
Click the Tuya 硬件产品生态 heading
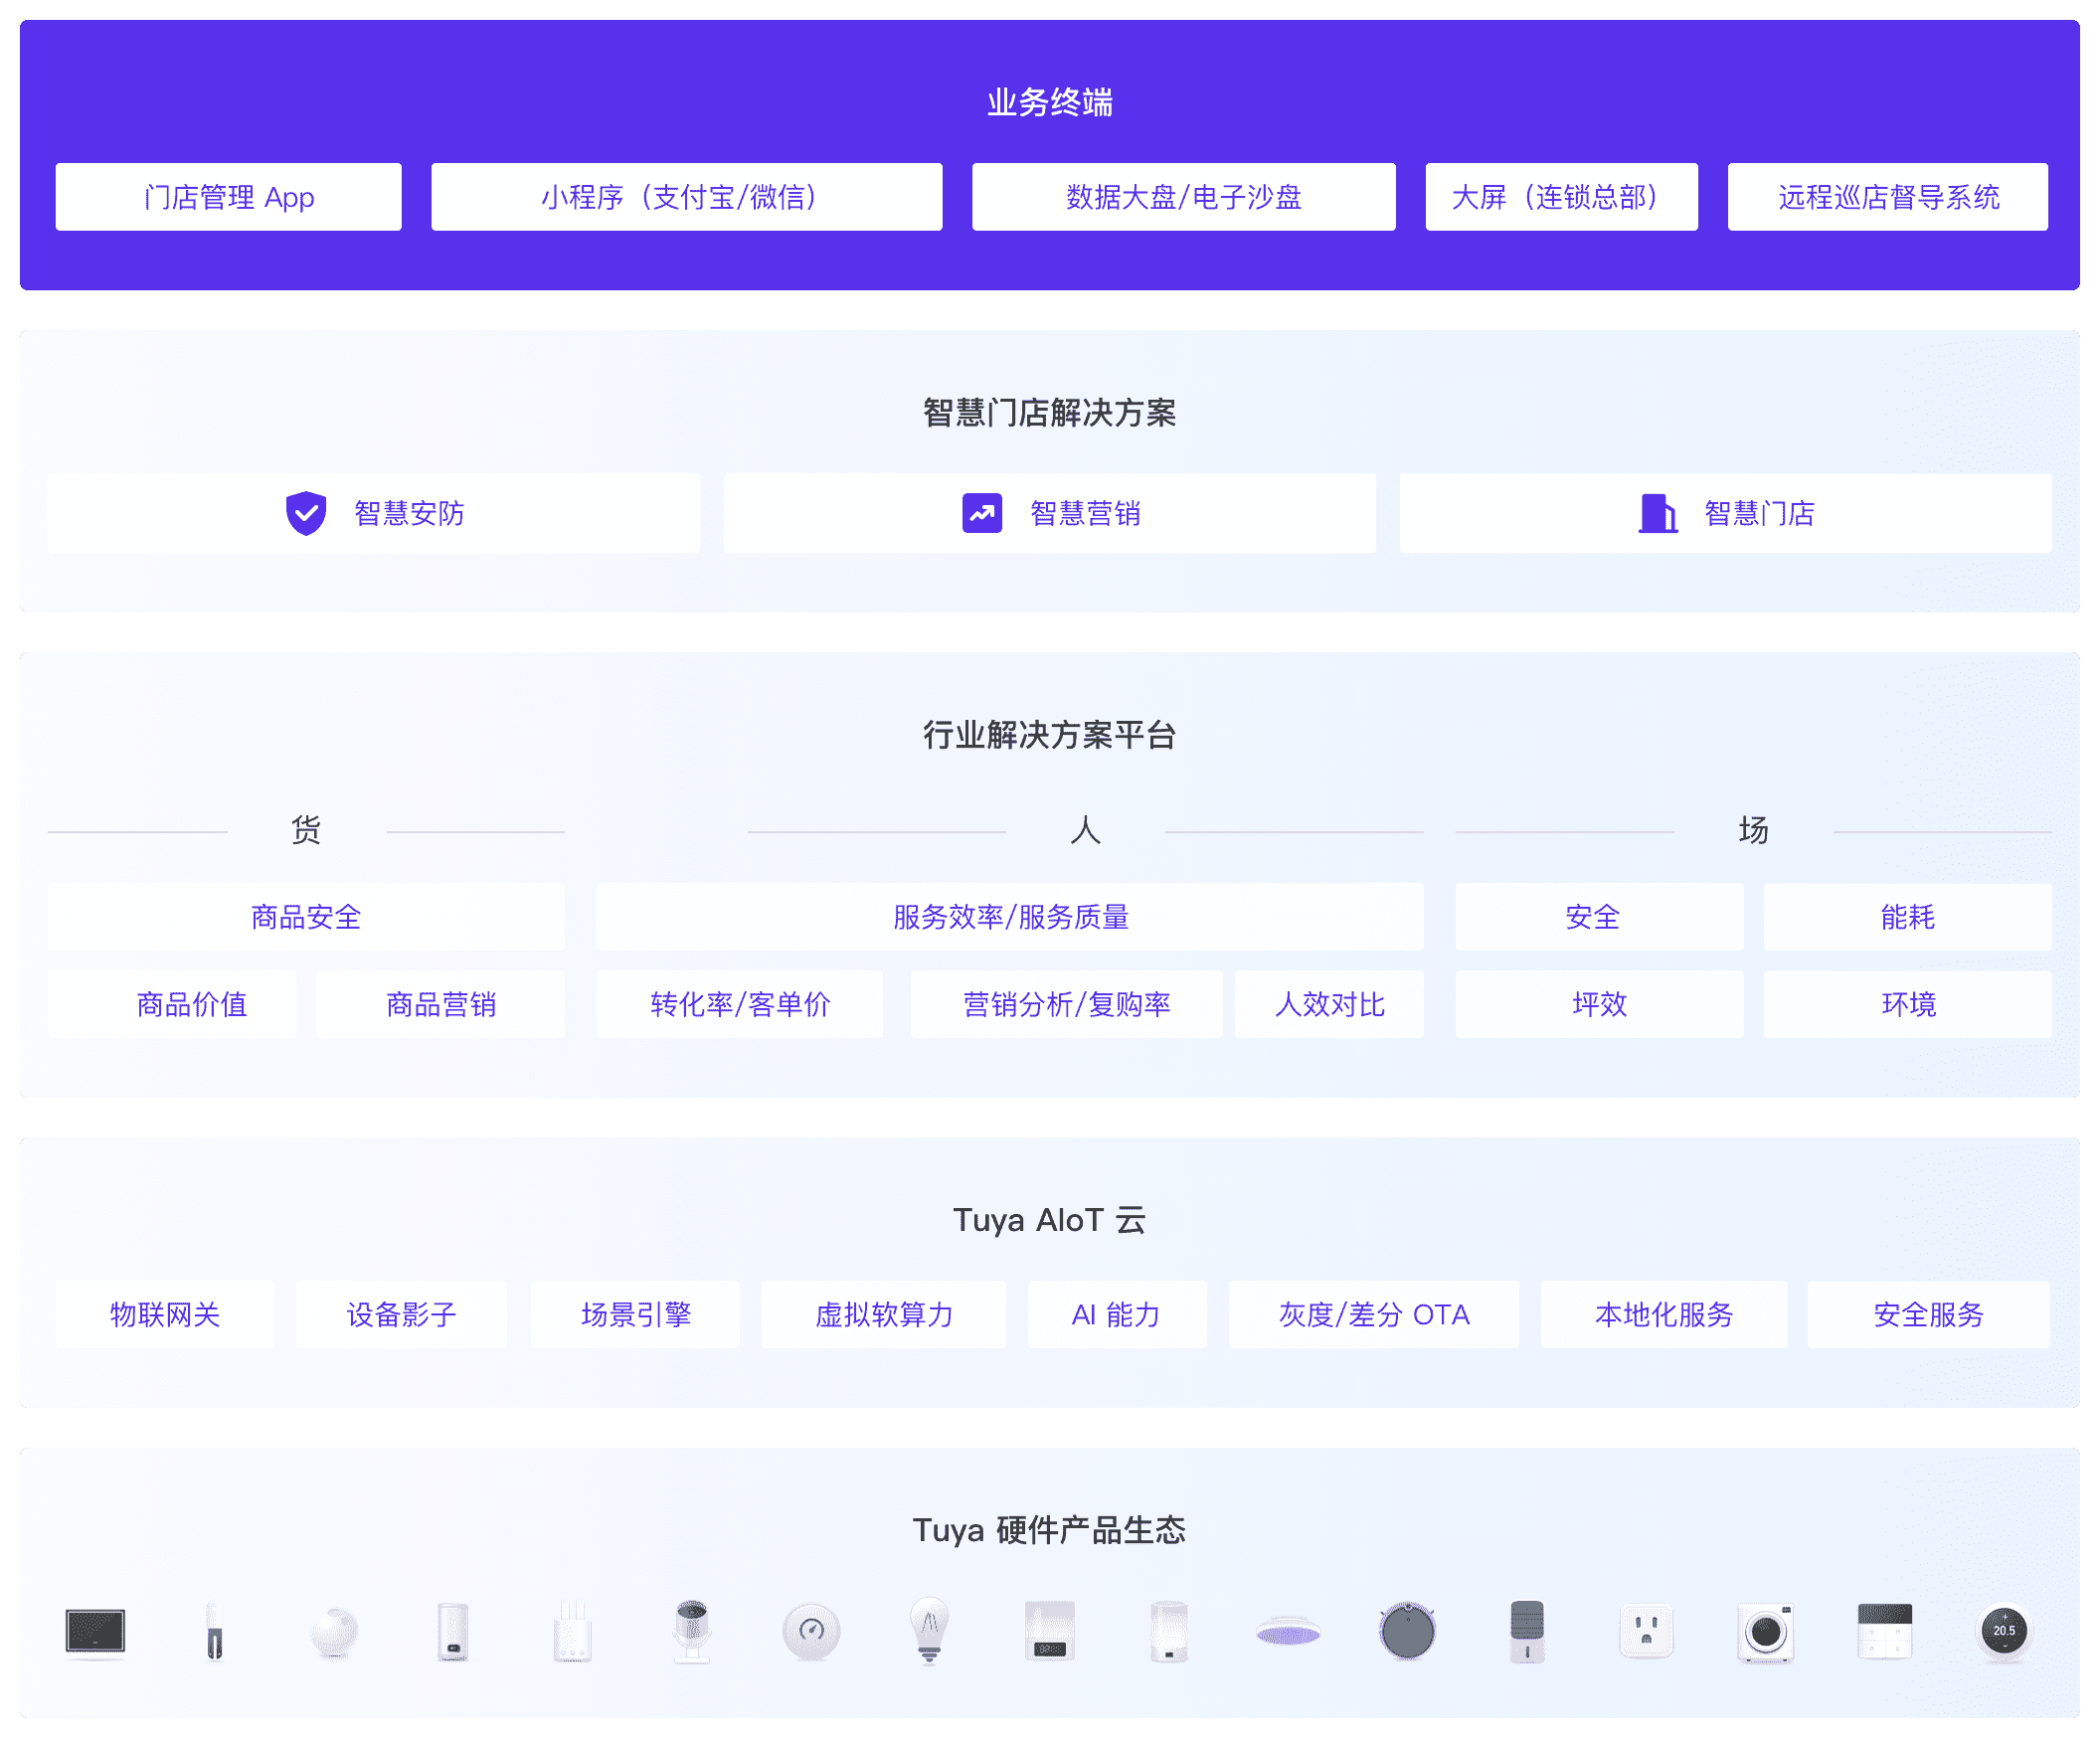(x=1050, y=1530)
